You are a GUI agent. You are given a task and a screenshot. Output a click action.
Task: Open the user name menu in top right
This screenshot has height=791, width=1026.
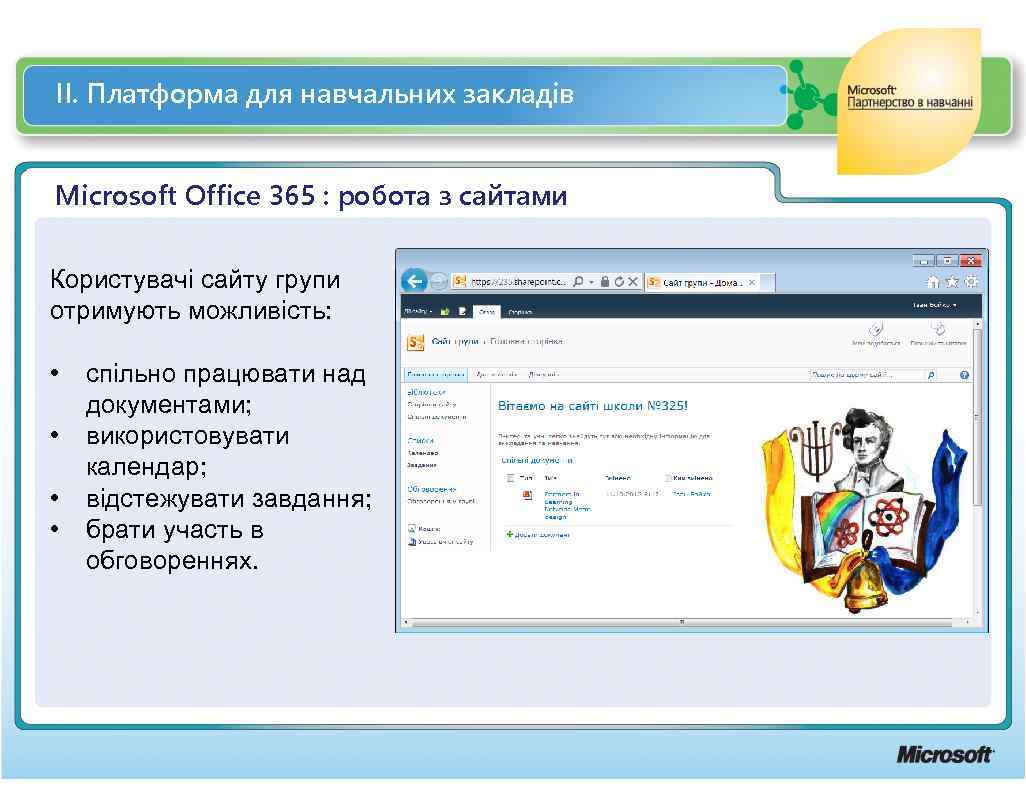pyautogui.click(x=934, y=306)
